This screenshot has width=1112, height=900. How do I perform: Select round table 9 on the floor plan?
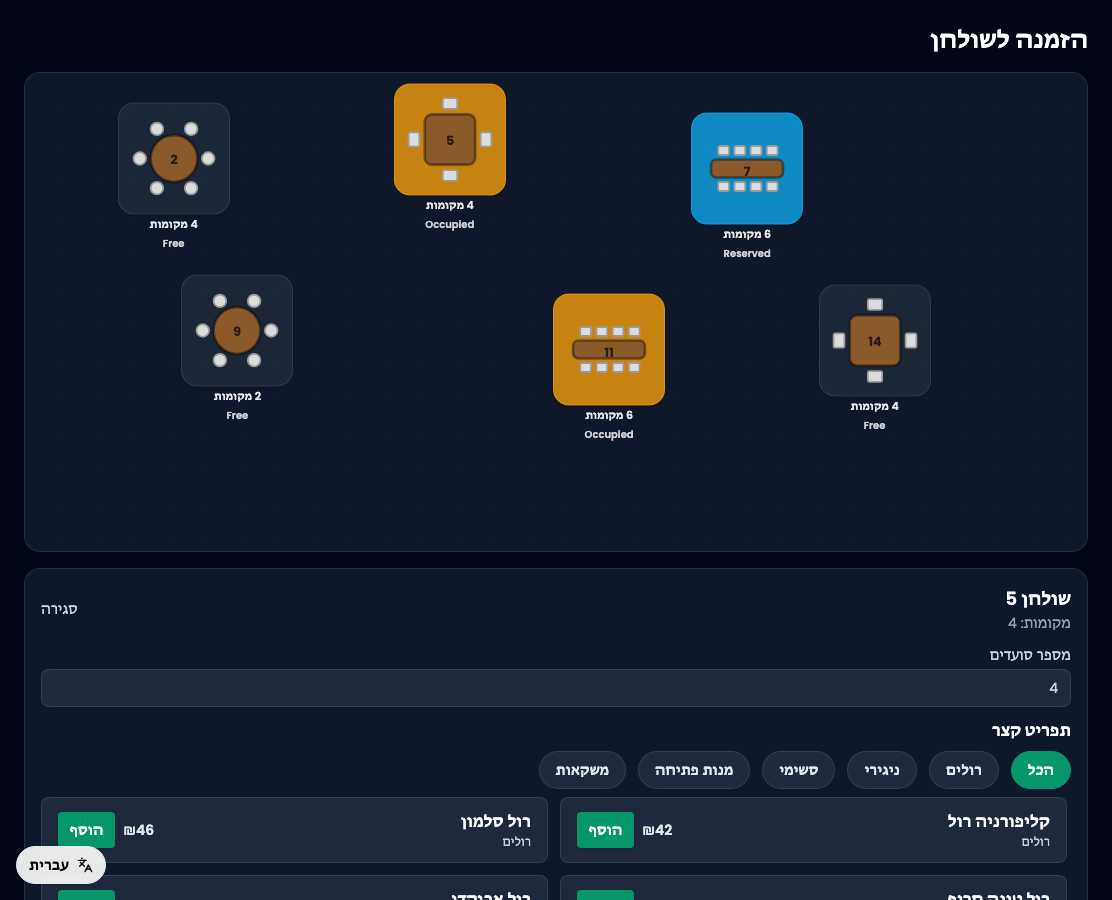(237, 330)
